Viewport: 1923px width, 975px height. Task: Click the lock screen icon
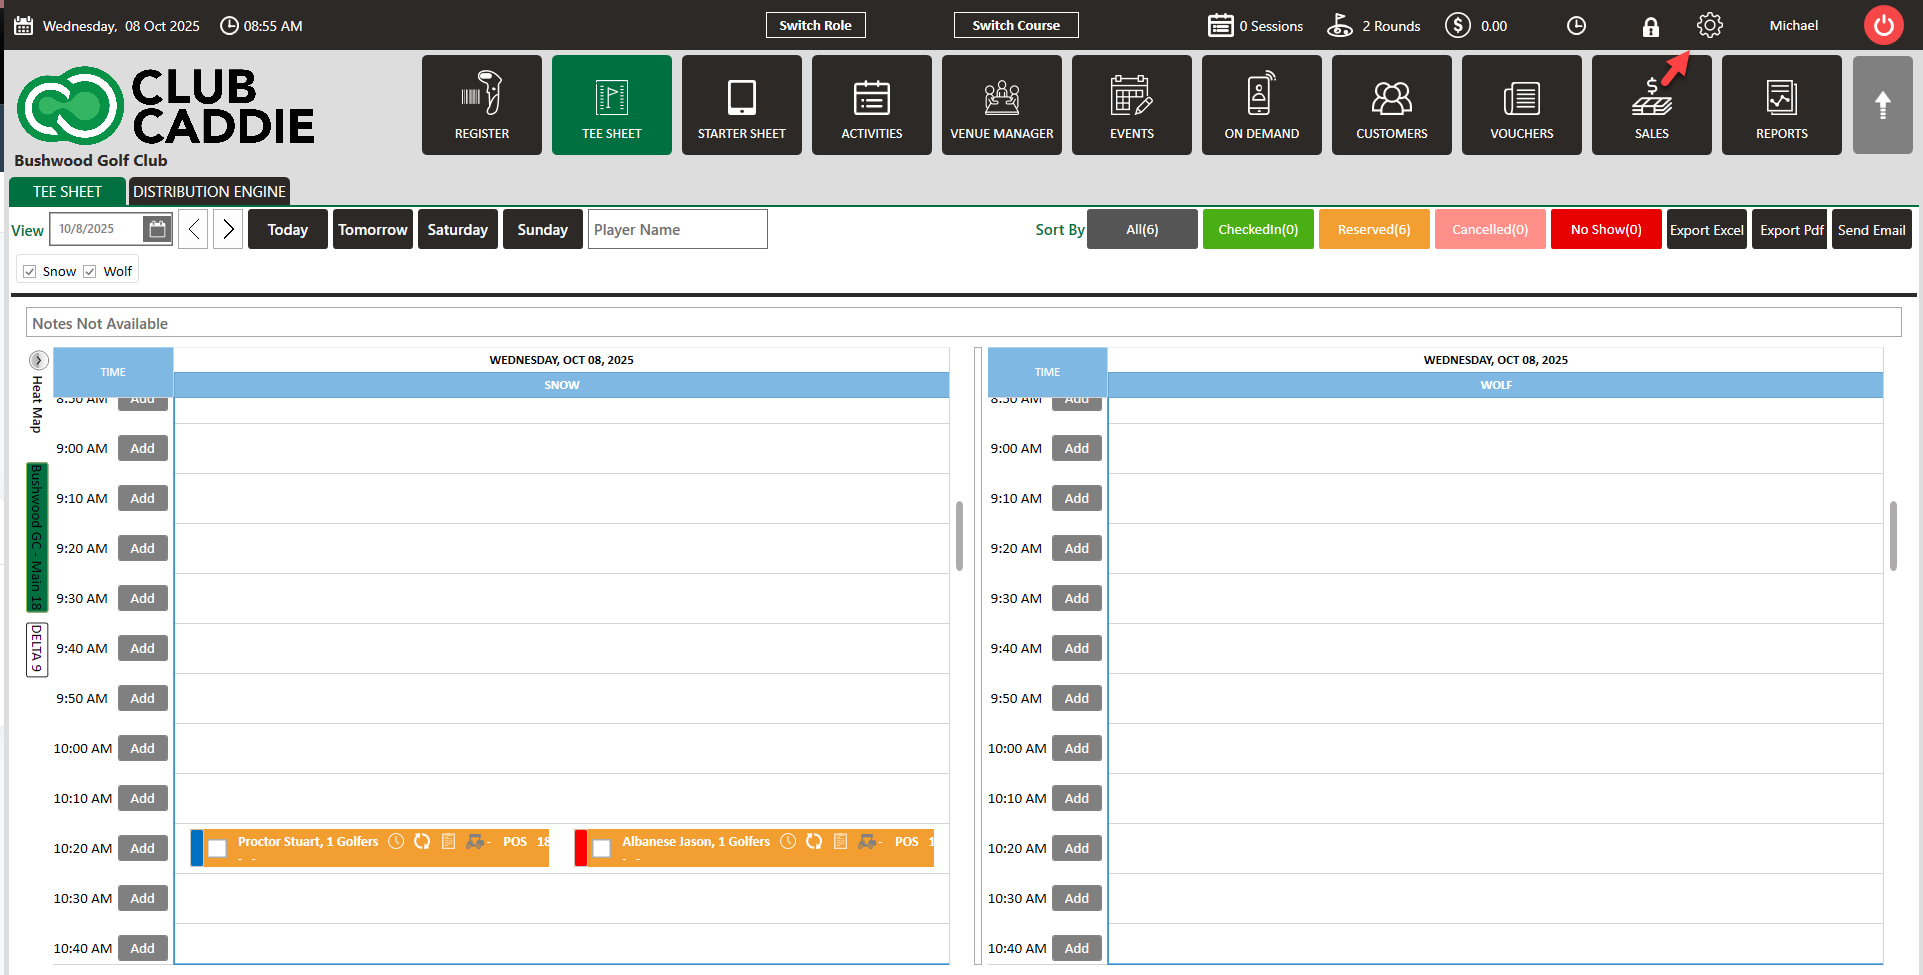coord(1650,27)
